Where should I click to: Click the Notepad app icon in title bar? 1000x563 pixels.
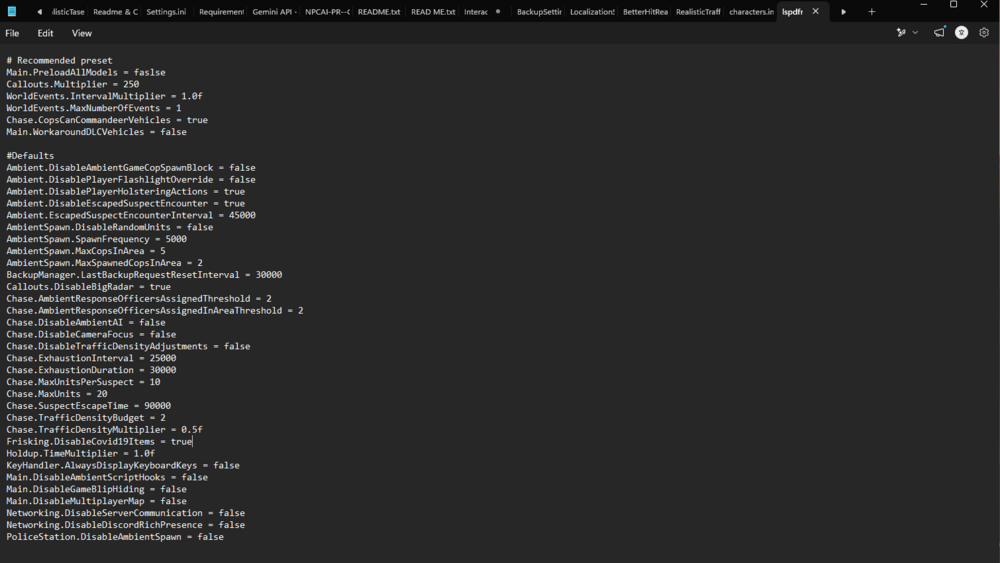click(x=11, y=11)
